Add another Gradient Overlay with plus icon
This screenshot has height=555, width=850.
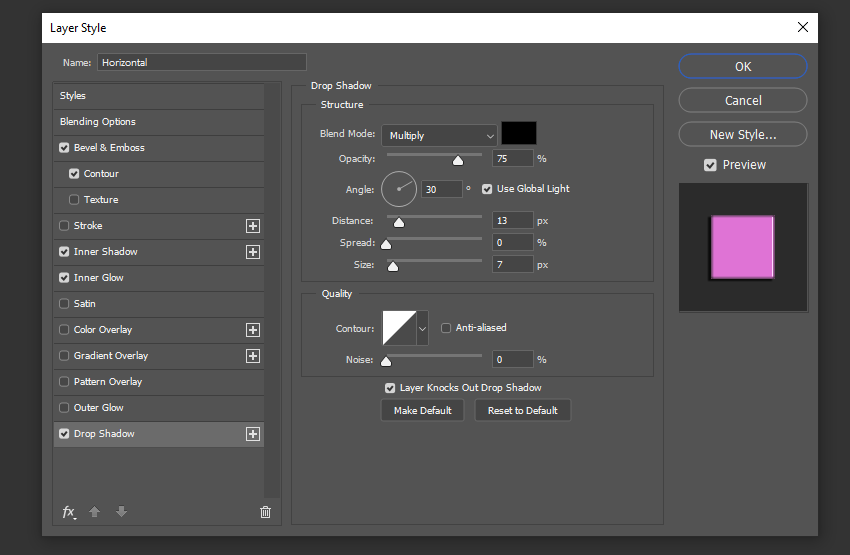click(253, 356)
